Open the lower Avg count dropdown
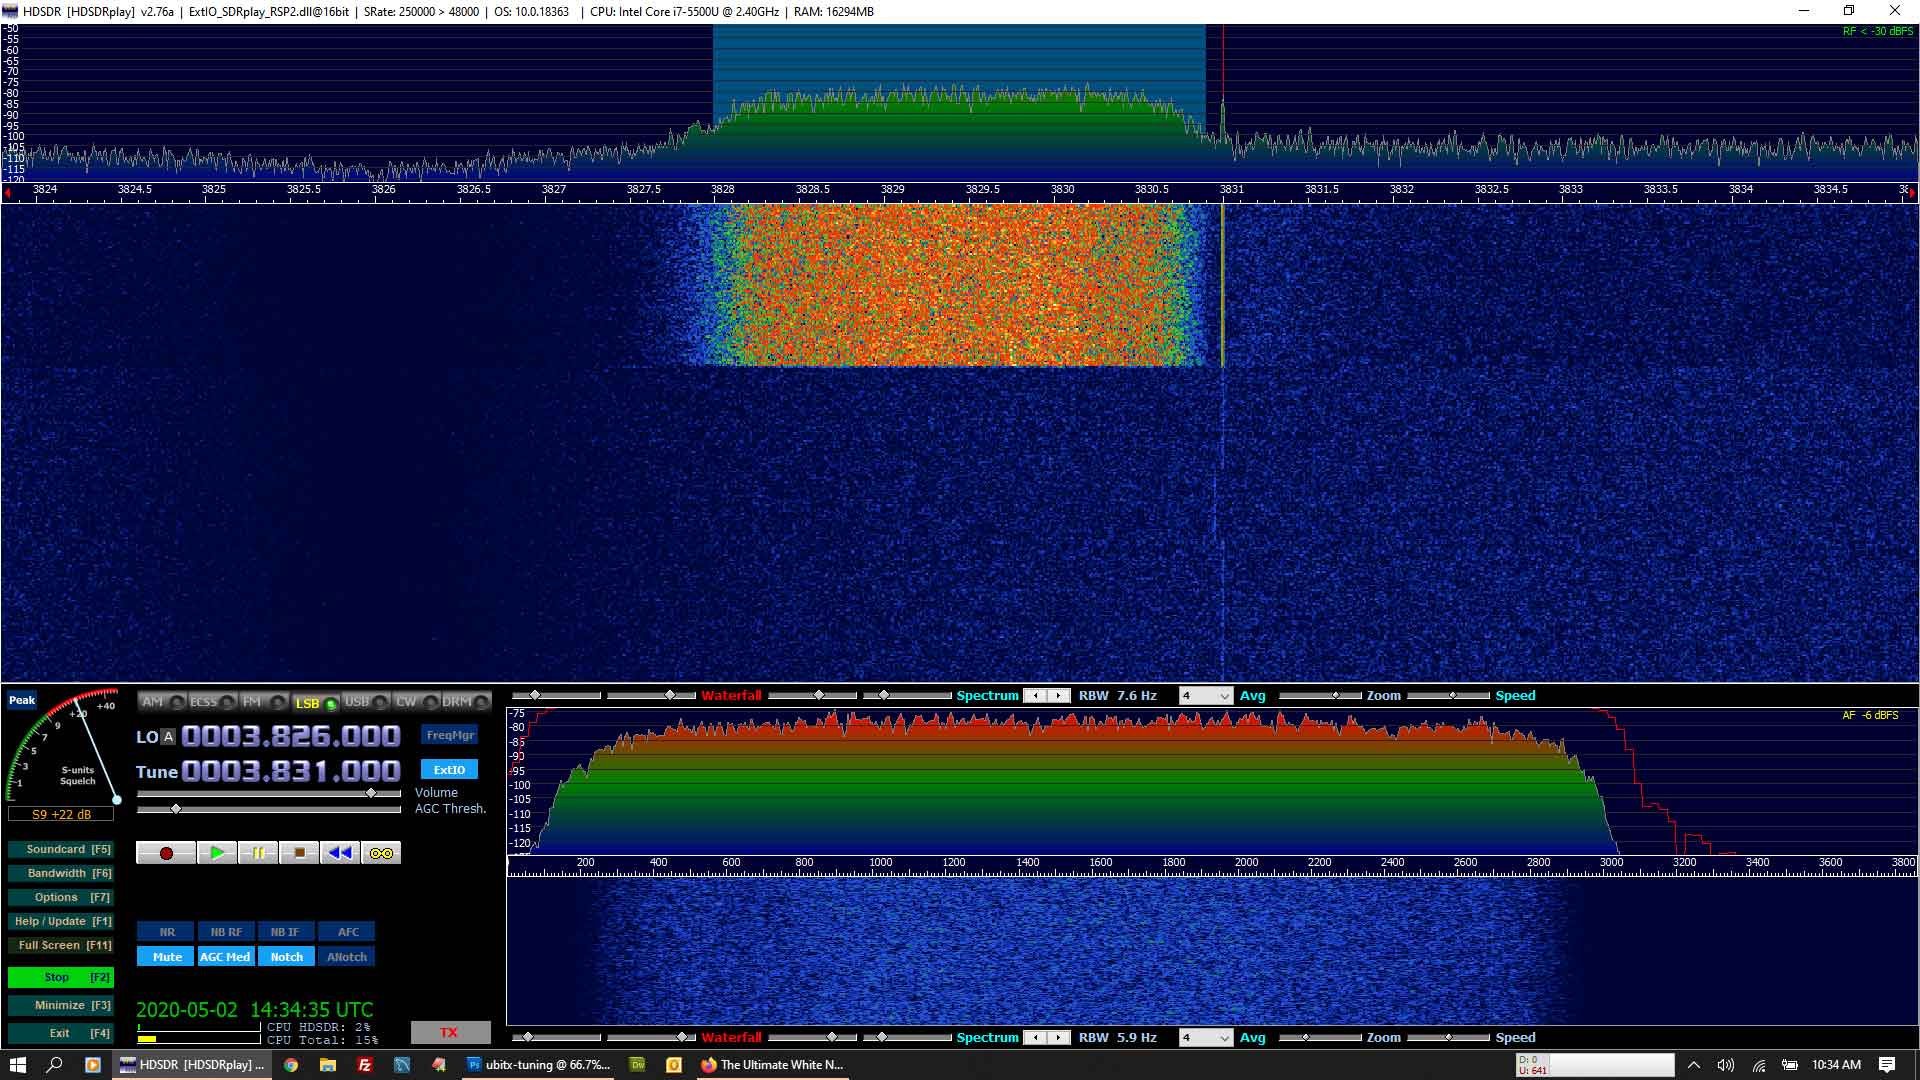The image size is (1920, 1080). 1205,1038
